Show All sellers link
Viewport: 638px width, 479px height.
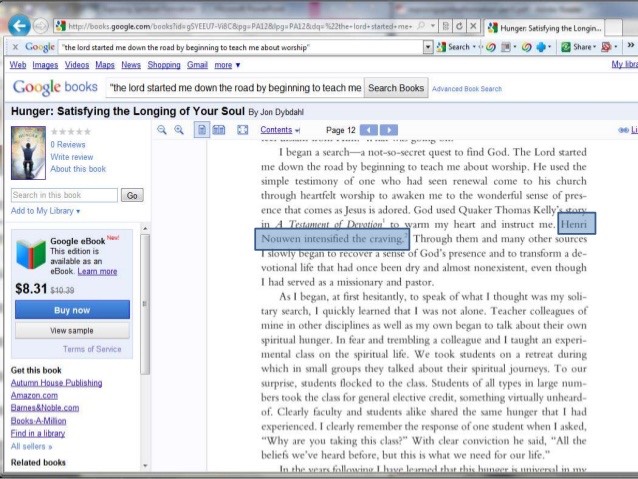[x=31, y=446]
